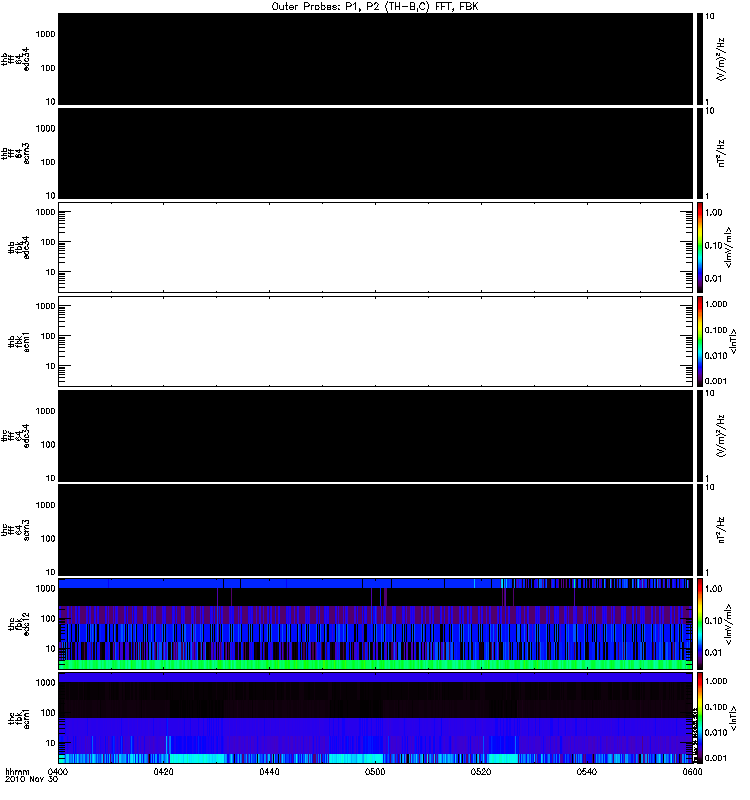Click the thc fff 64 scm3 panel label
750x800 pixels.
pyautogui.click(x=15, y=530)
